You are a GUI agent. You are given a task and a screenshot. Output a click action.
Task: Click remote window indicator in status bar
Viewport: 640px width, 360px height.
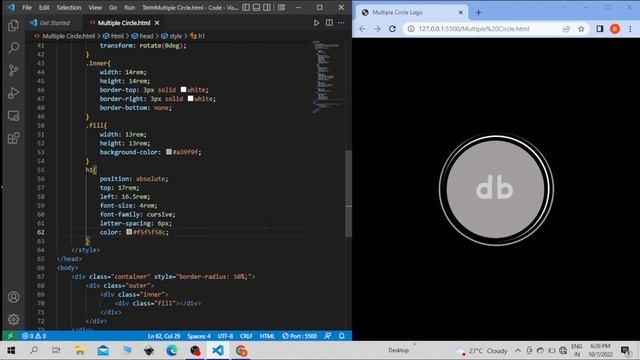click(10, 336)
